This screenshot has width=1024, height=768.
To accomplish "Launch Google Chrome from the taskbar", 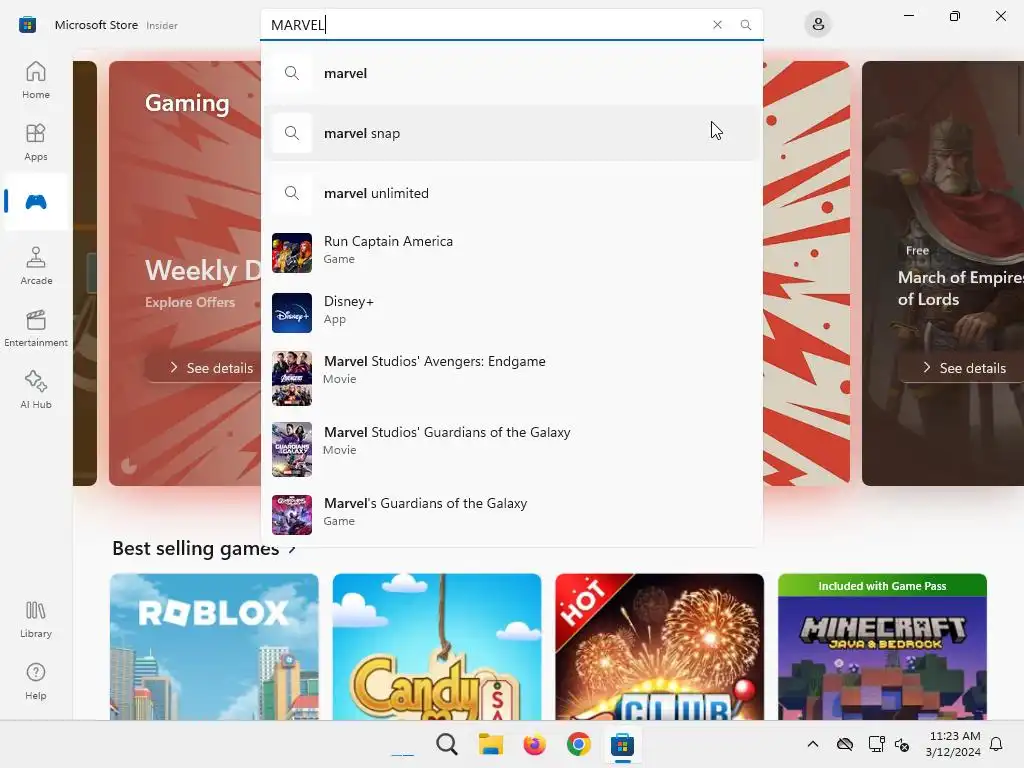I will coord(579,744).
